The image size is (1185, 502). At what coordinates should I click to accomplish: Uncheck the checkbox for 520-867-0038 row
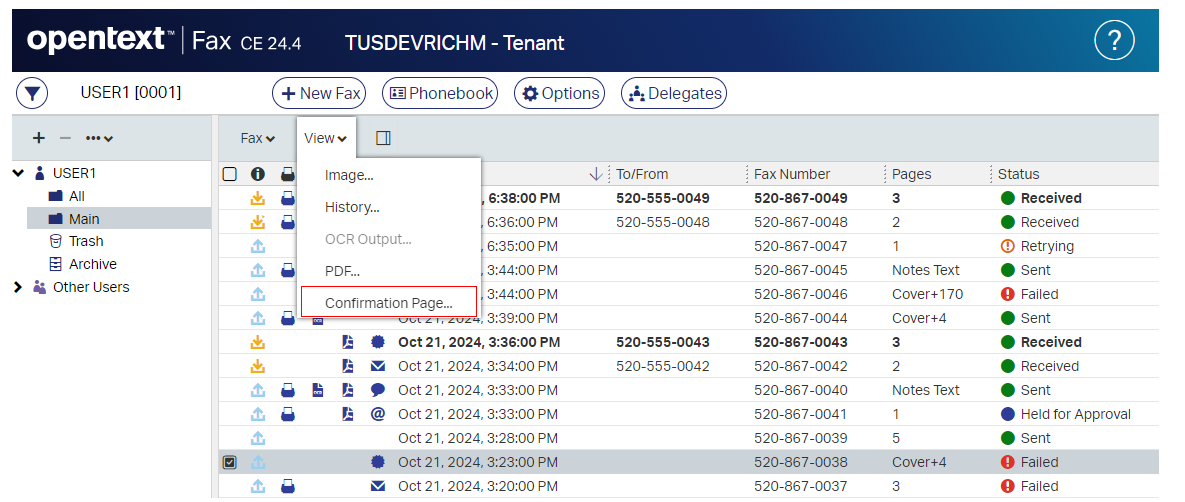[230, 462]
